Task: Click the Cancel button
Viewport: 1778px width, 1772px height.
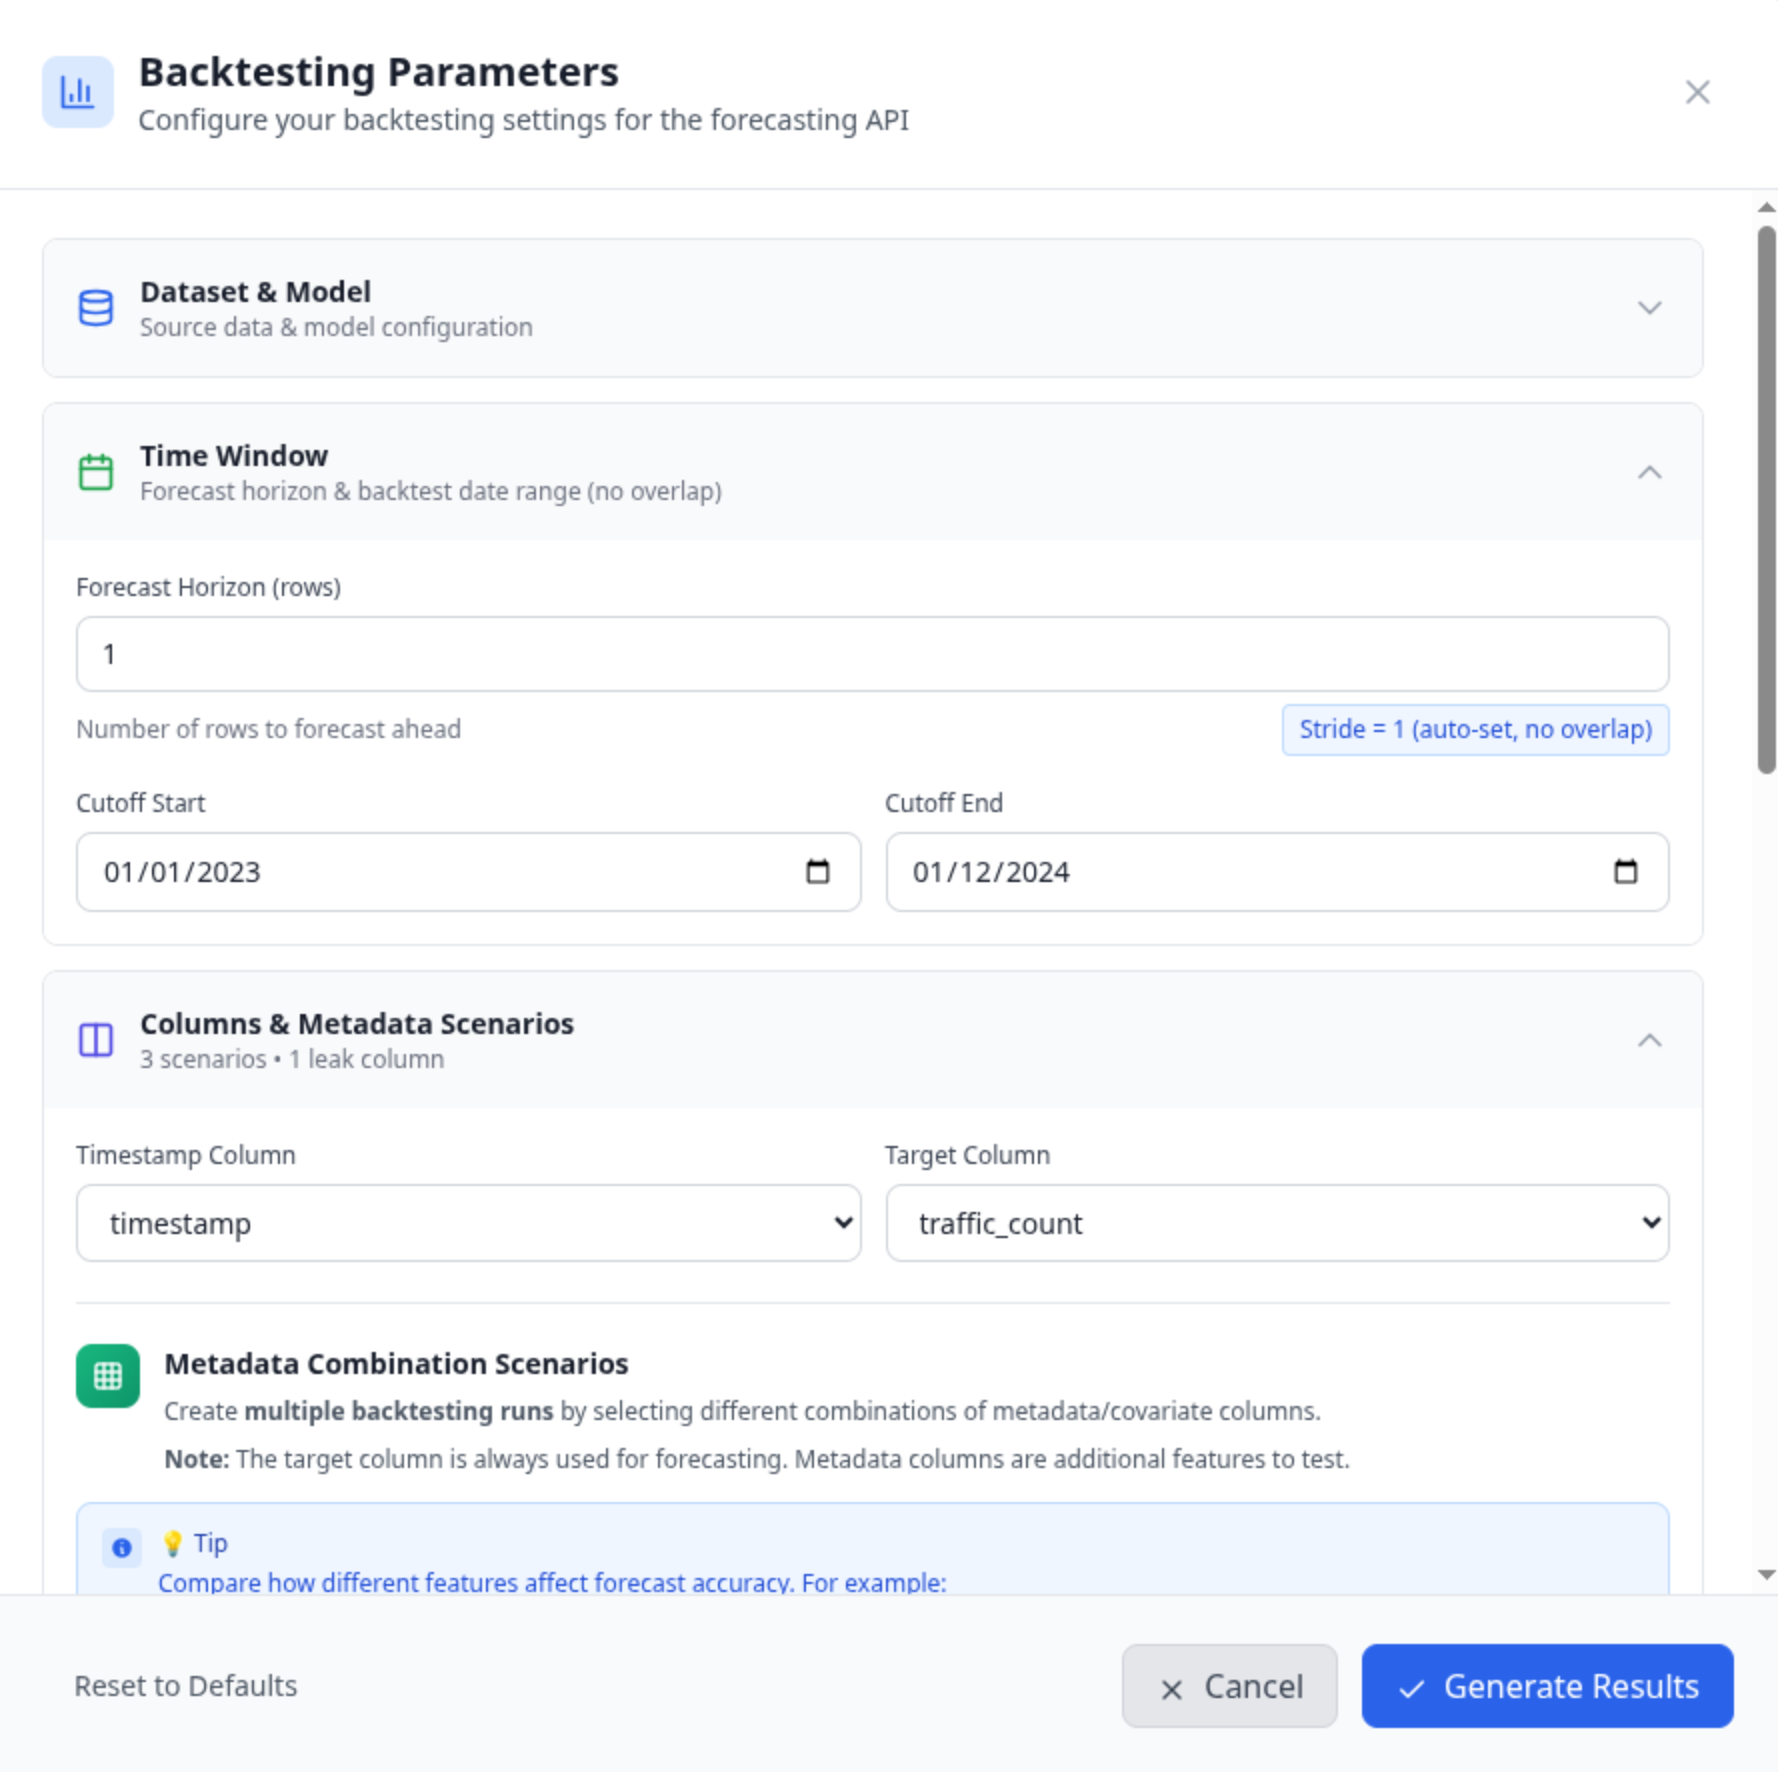Action: (1229, 1686)
